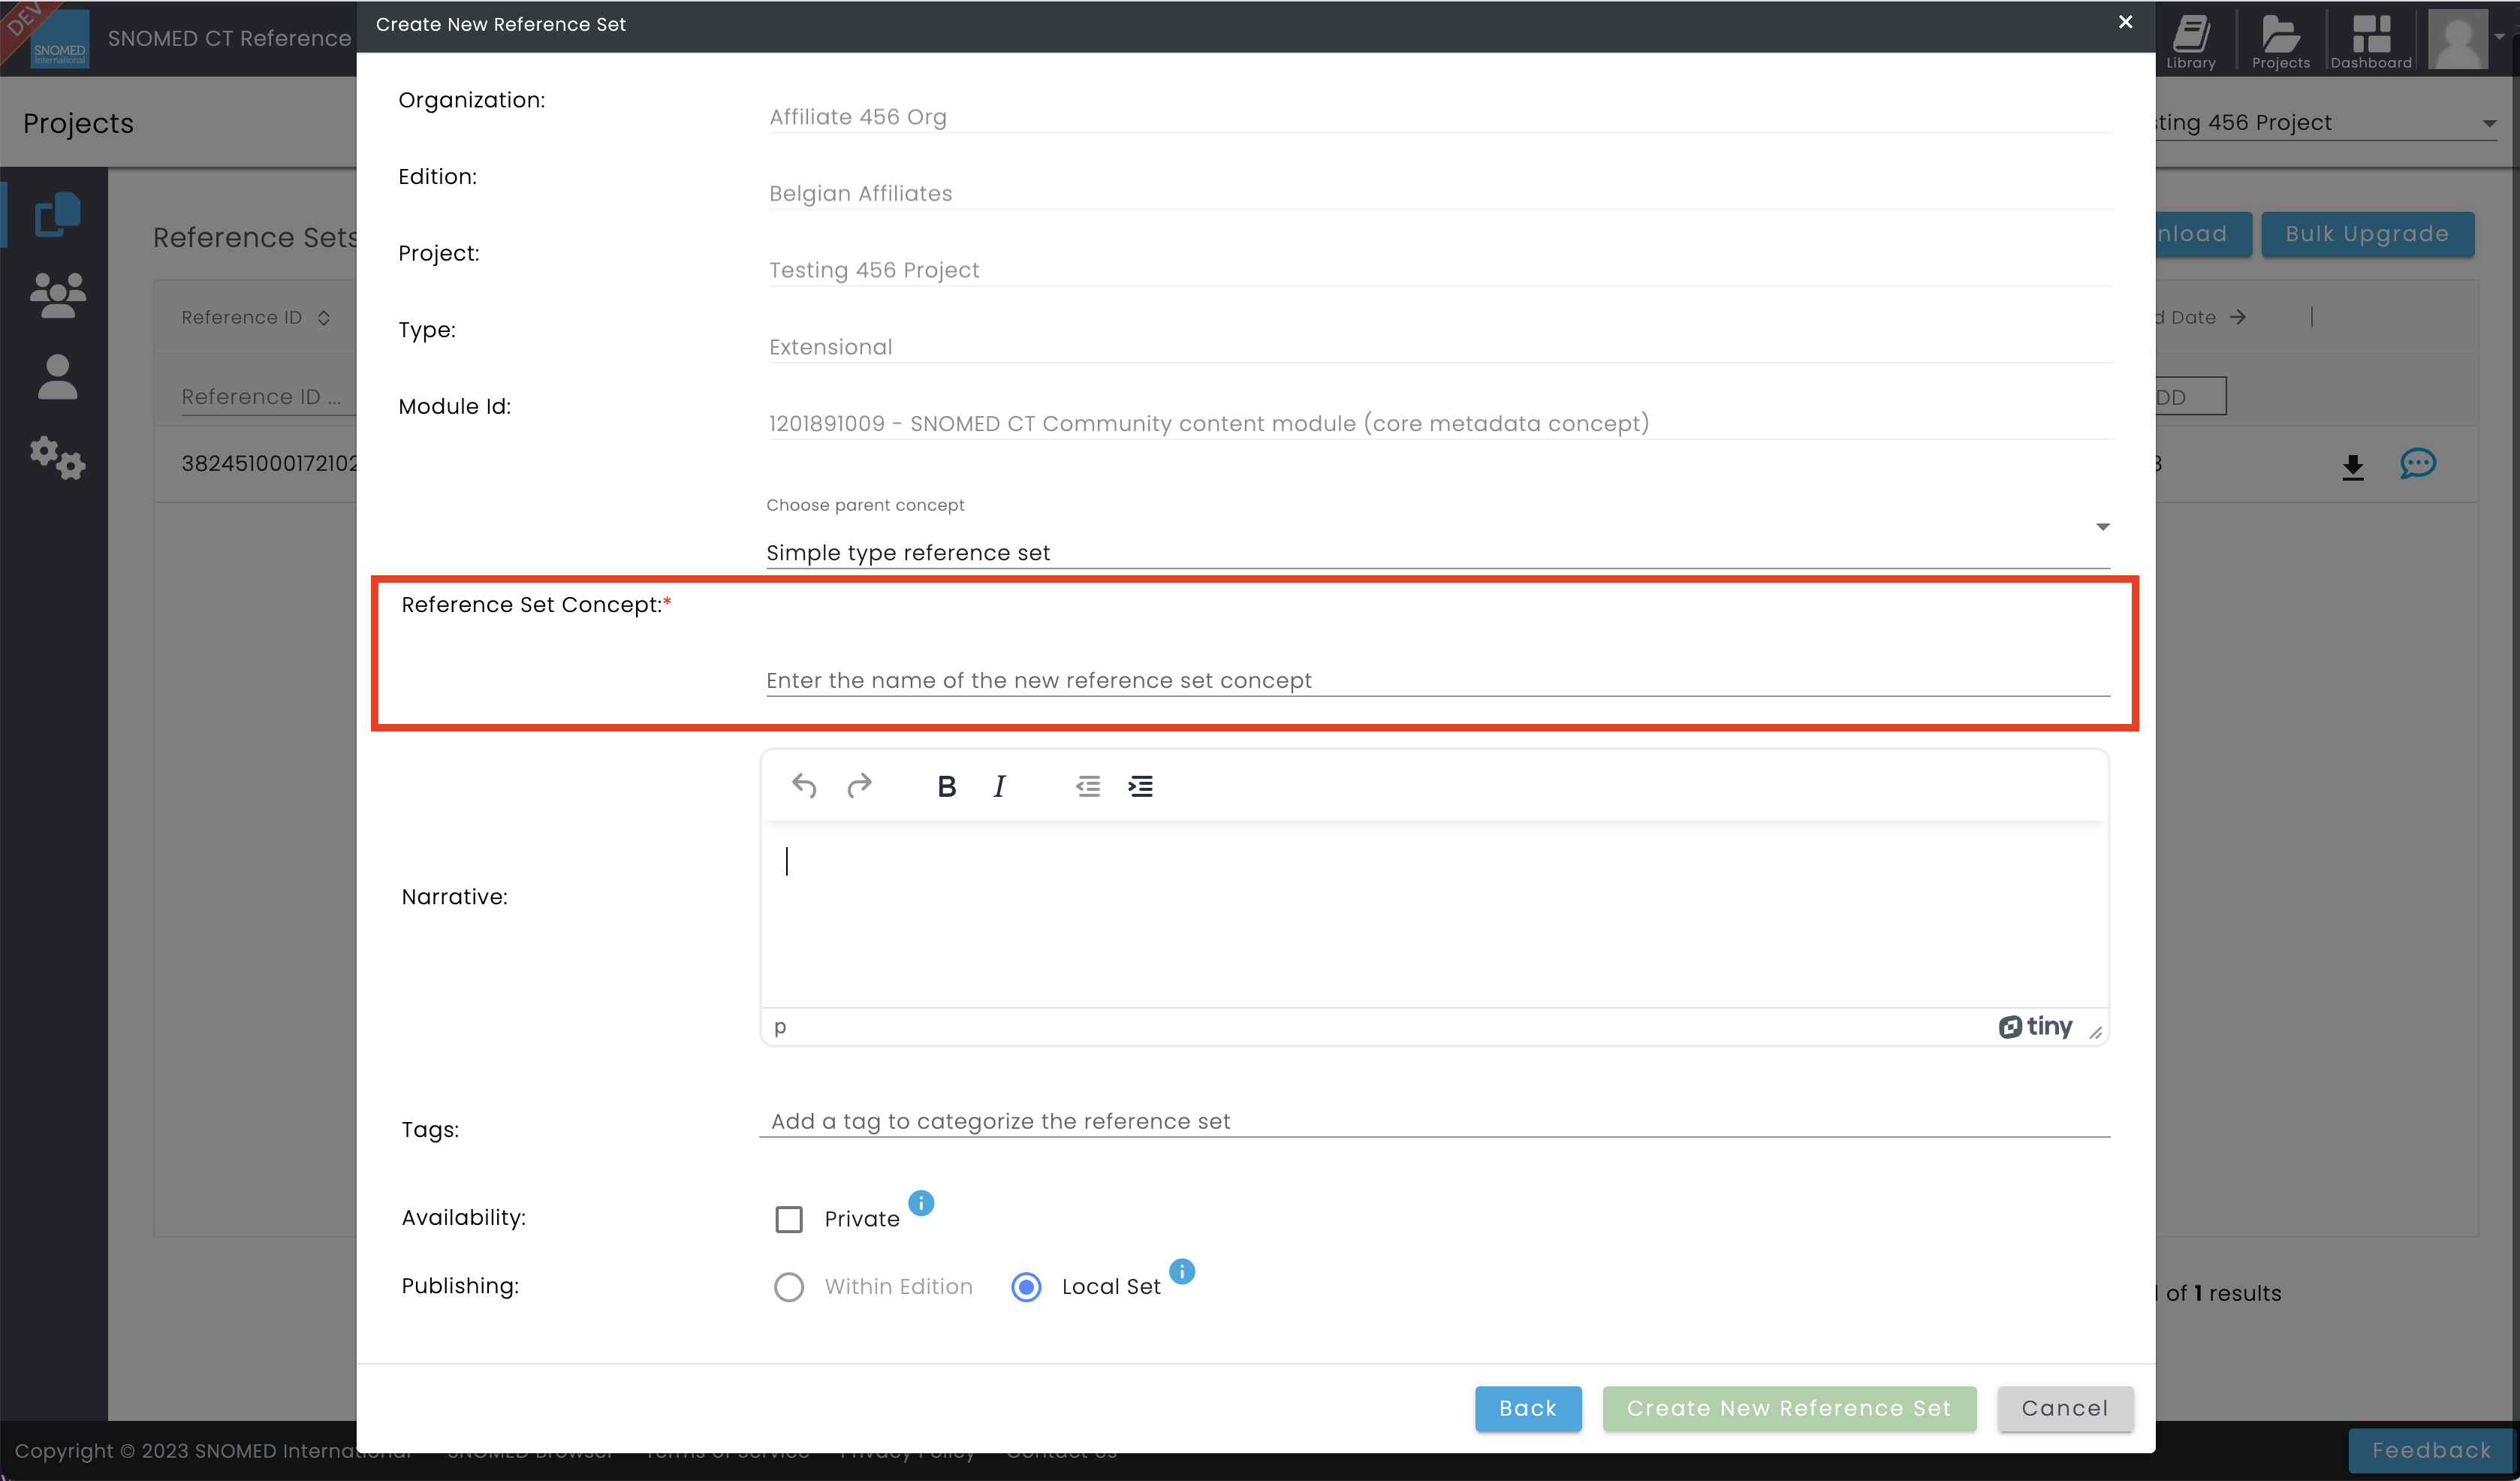The width and height of the screenshot is (2520, 1481).
Task: Click the 'Publishing:' label
Action: click(x=460, y=1286)
